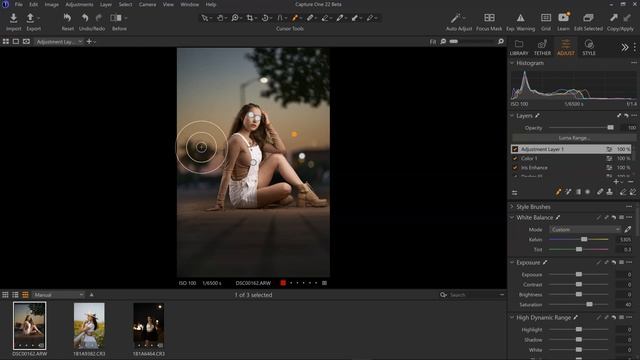
Task: Click the Copy adjustments arrow icon
Action: [614, 18]
